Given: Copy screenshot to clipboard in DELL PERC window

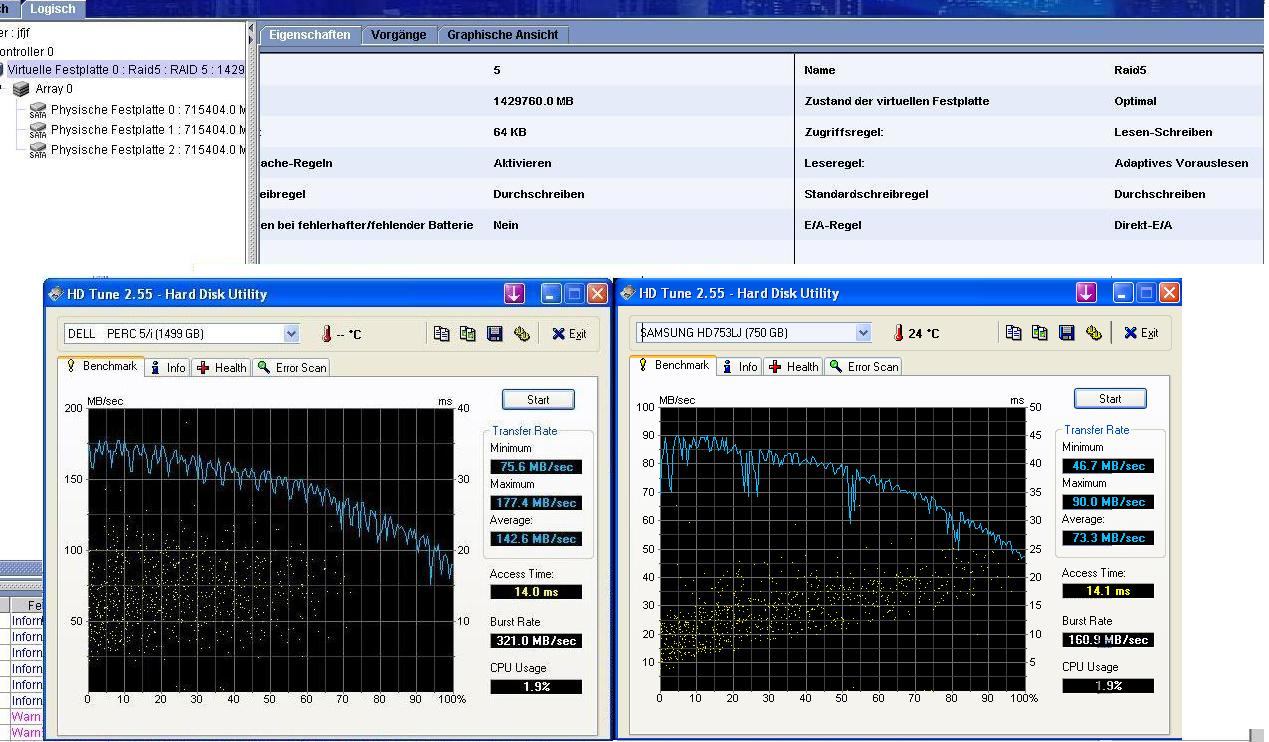Looking at the screenshot, I should click(468, 334).
